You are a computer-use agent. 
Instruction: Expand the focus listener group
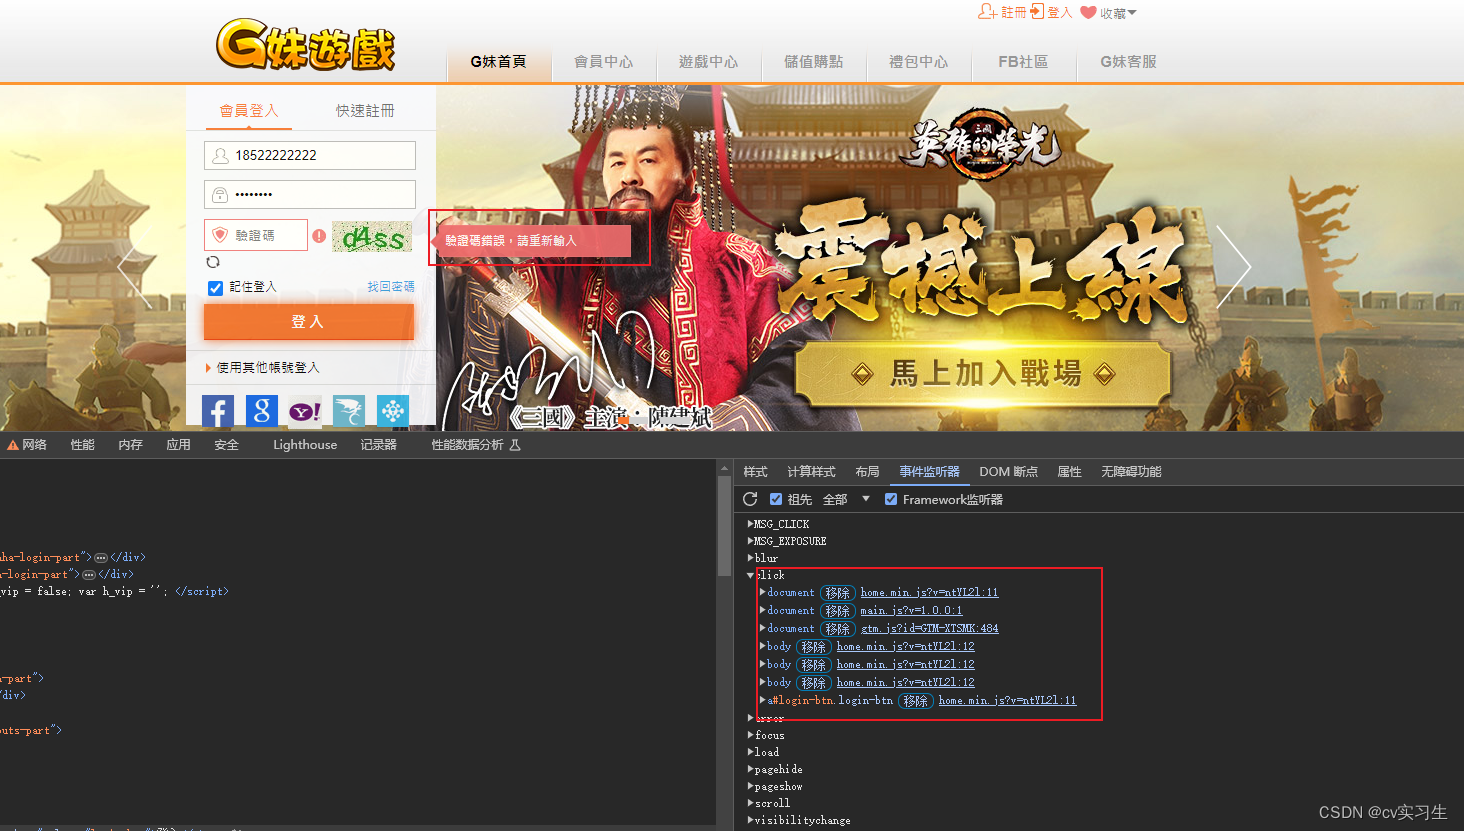tap(750, 735)
